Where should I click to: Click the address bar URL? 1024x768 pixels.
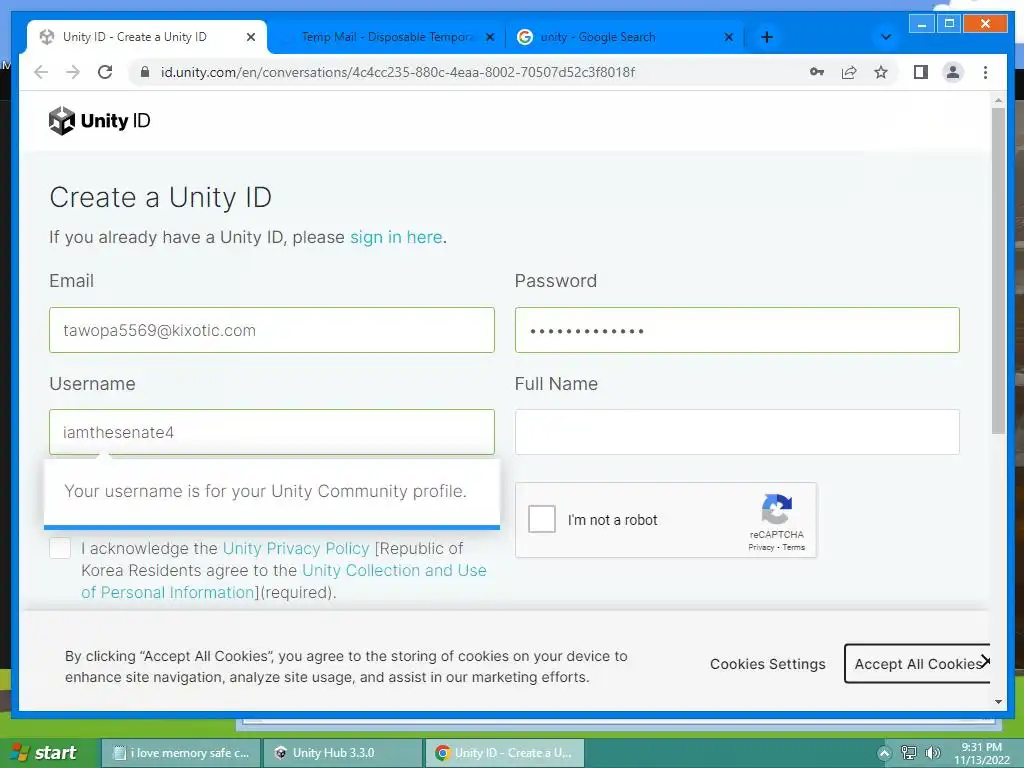click(398, 72)
